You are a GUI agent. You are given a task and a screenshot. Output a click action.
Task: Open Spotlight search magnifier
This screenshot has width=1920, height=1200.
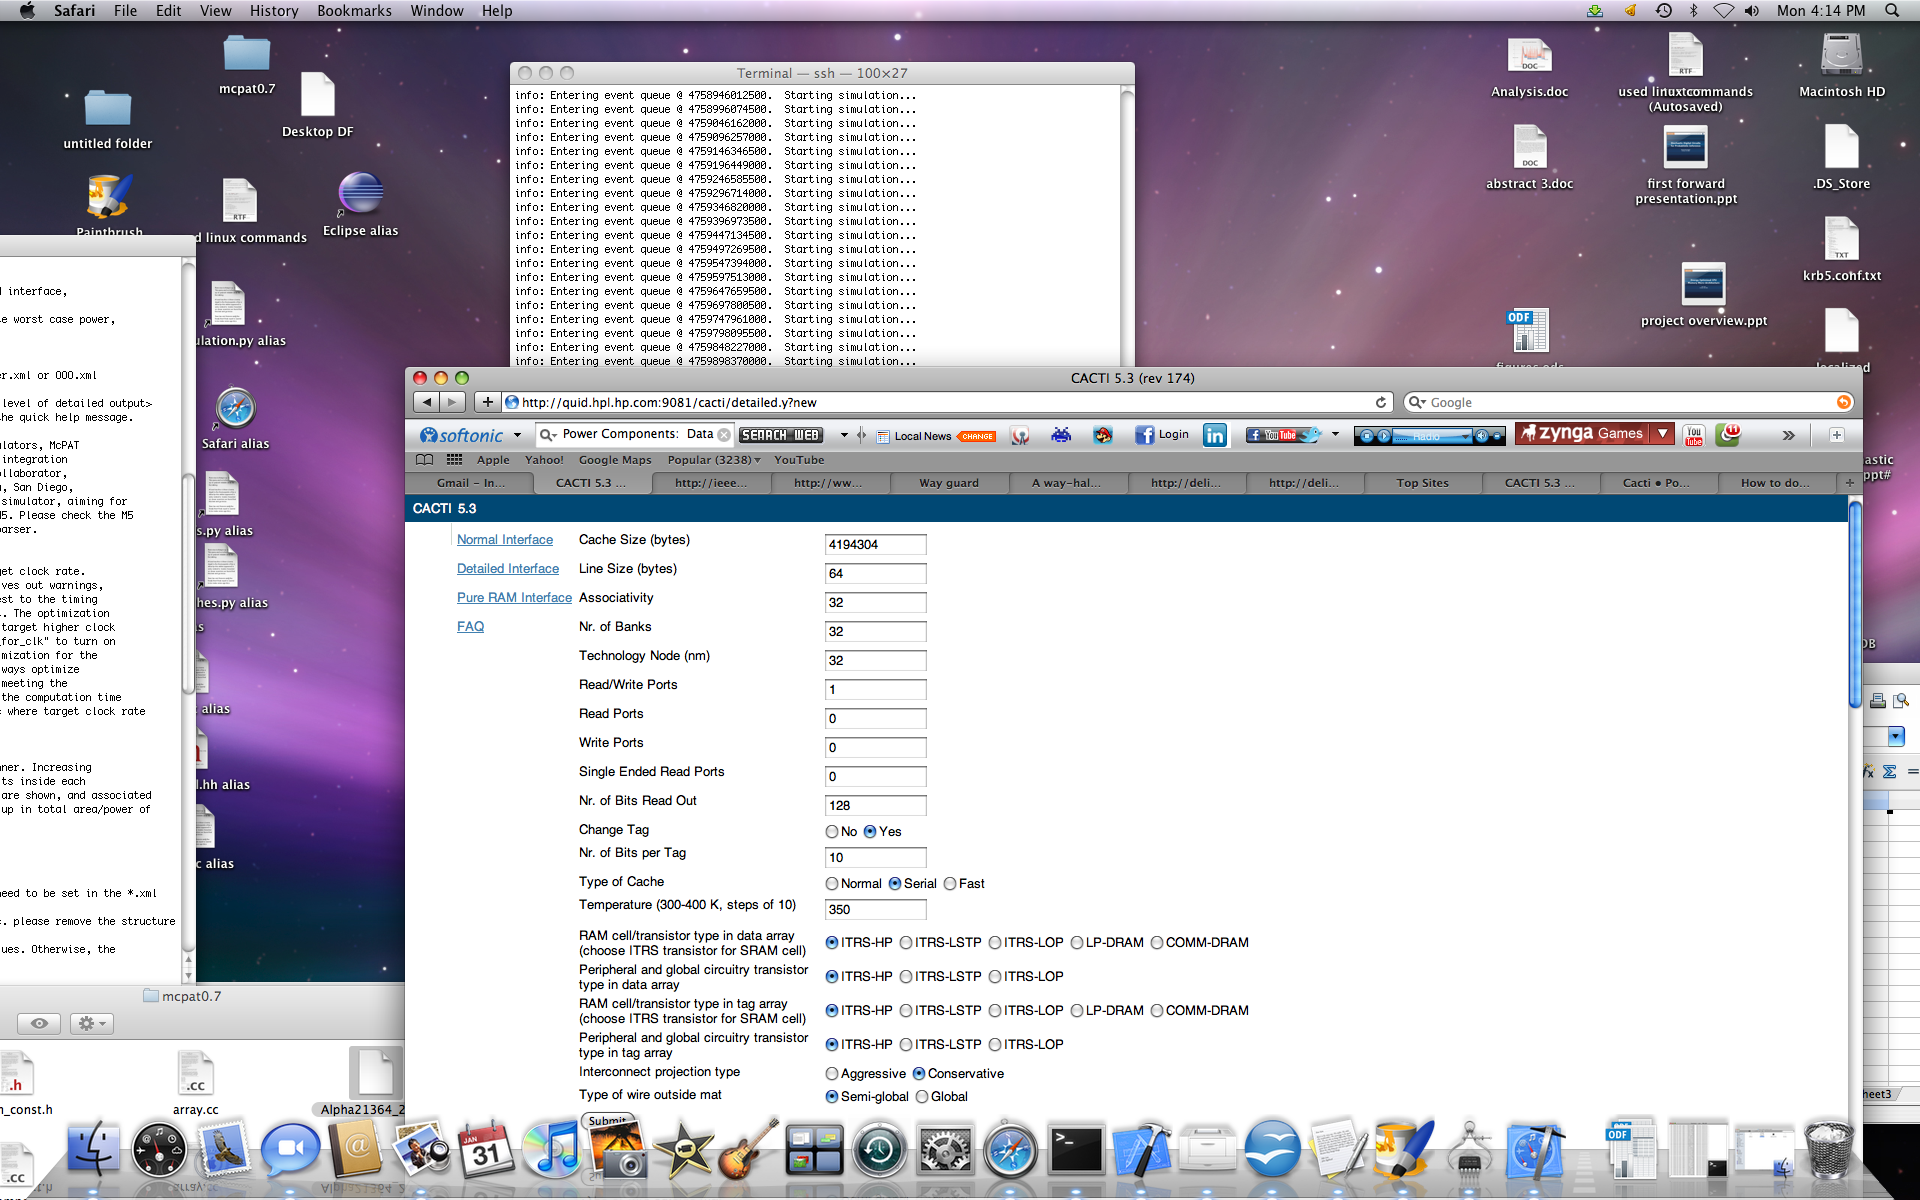1892,10
